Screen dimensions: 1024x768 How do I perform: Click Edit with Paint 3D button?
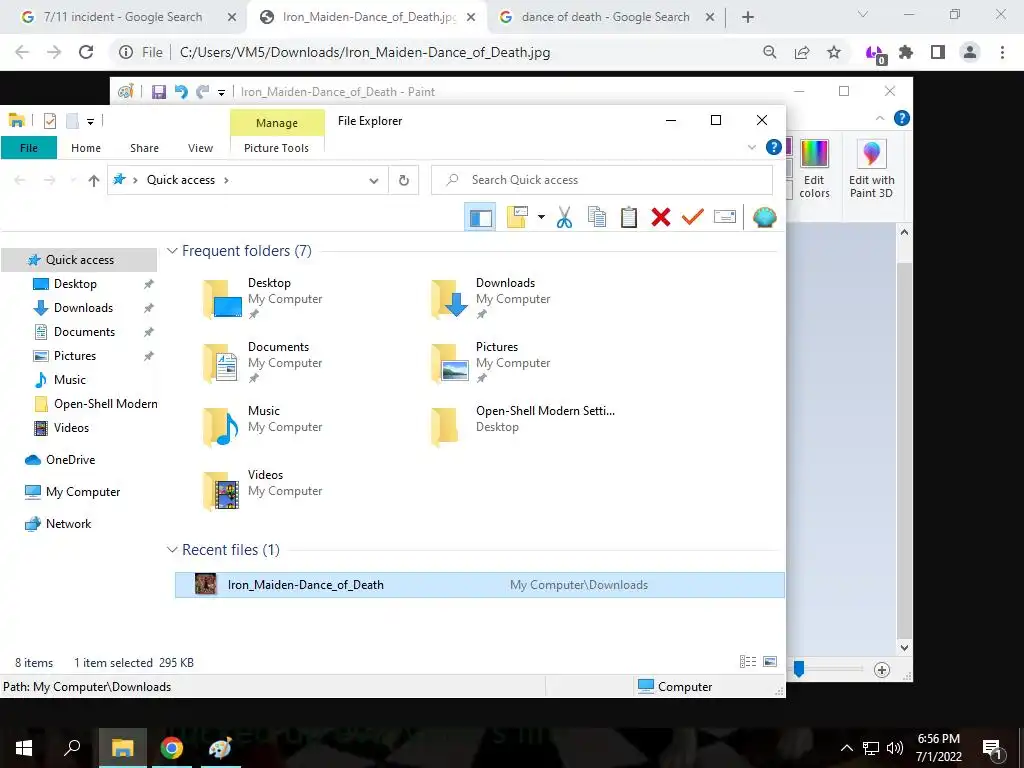(871, 168)
